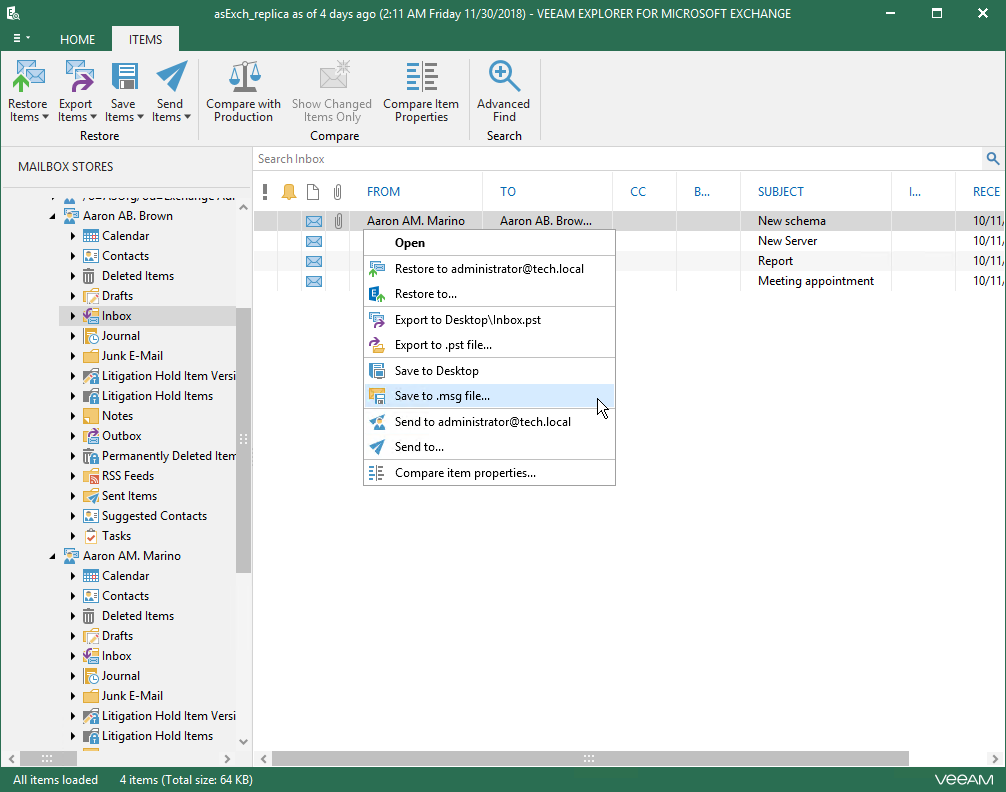1006x792 pixels.
Task: Switch to the HOME ribbon tab
Action: pos(77,40)
